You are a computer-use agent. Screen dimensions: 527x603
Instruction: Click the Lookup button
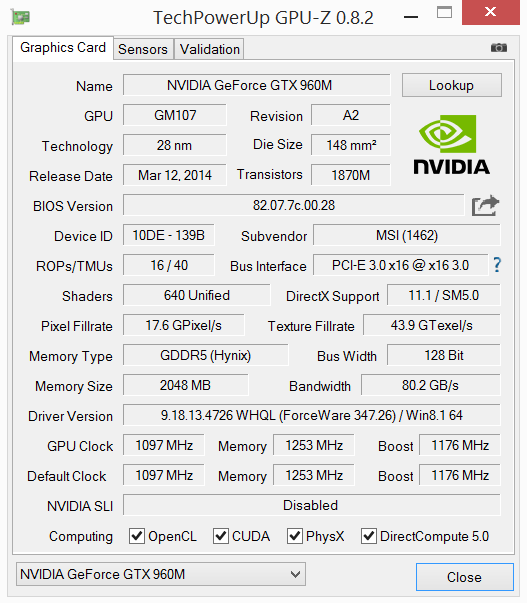coord(452,85)
